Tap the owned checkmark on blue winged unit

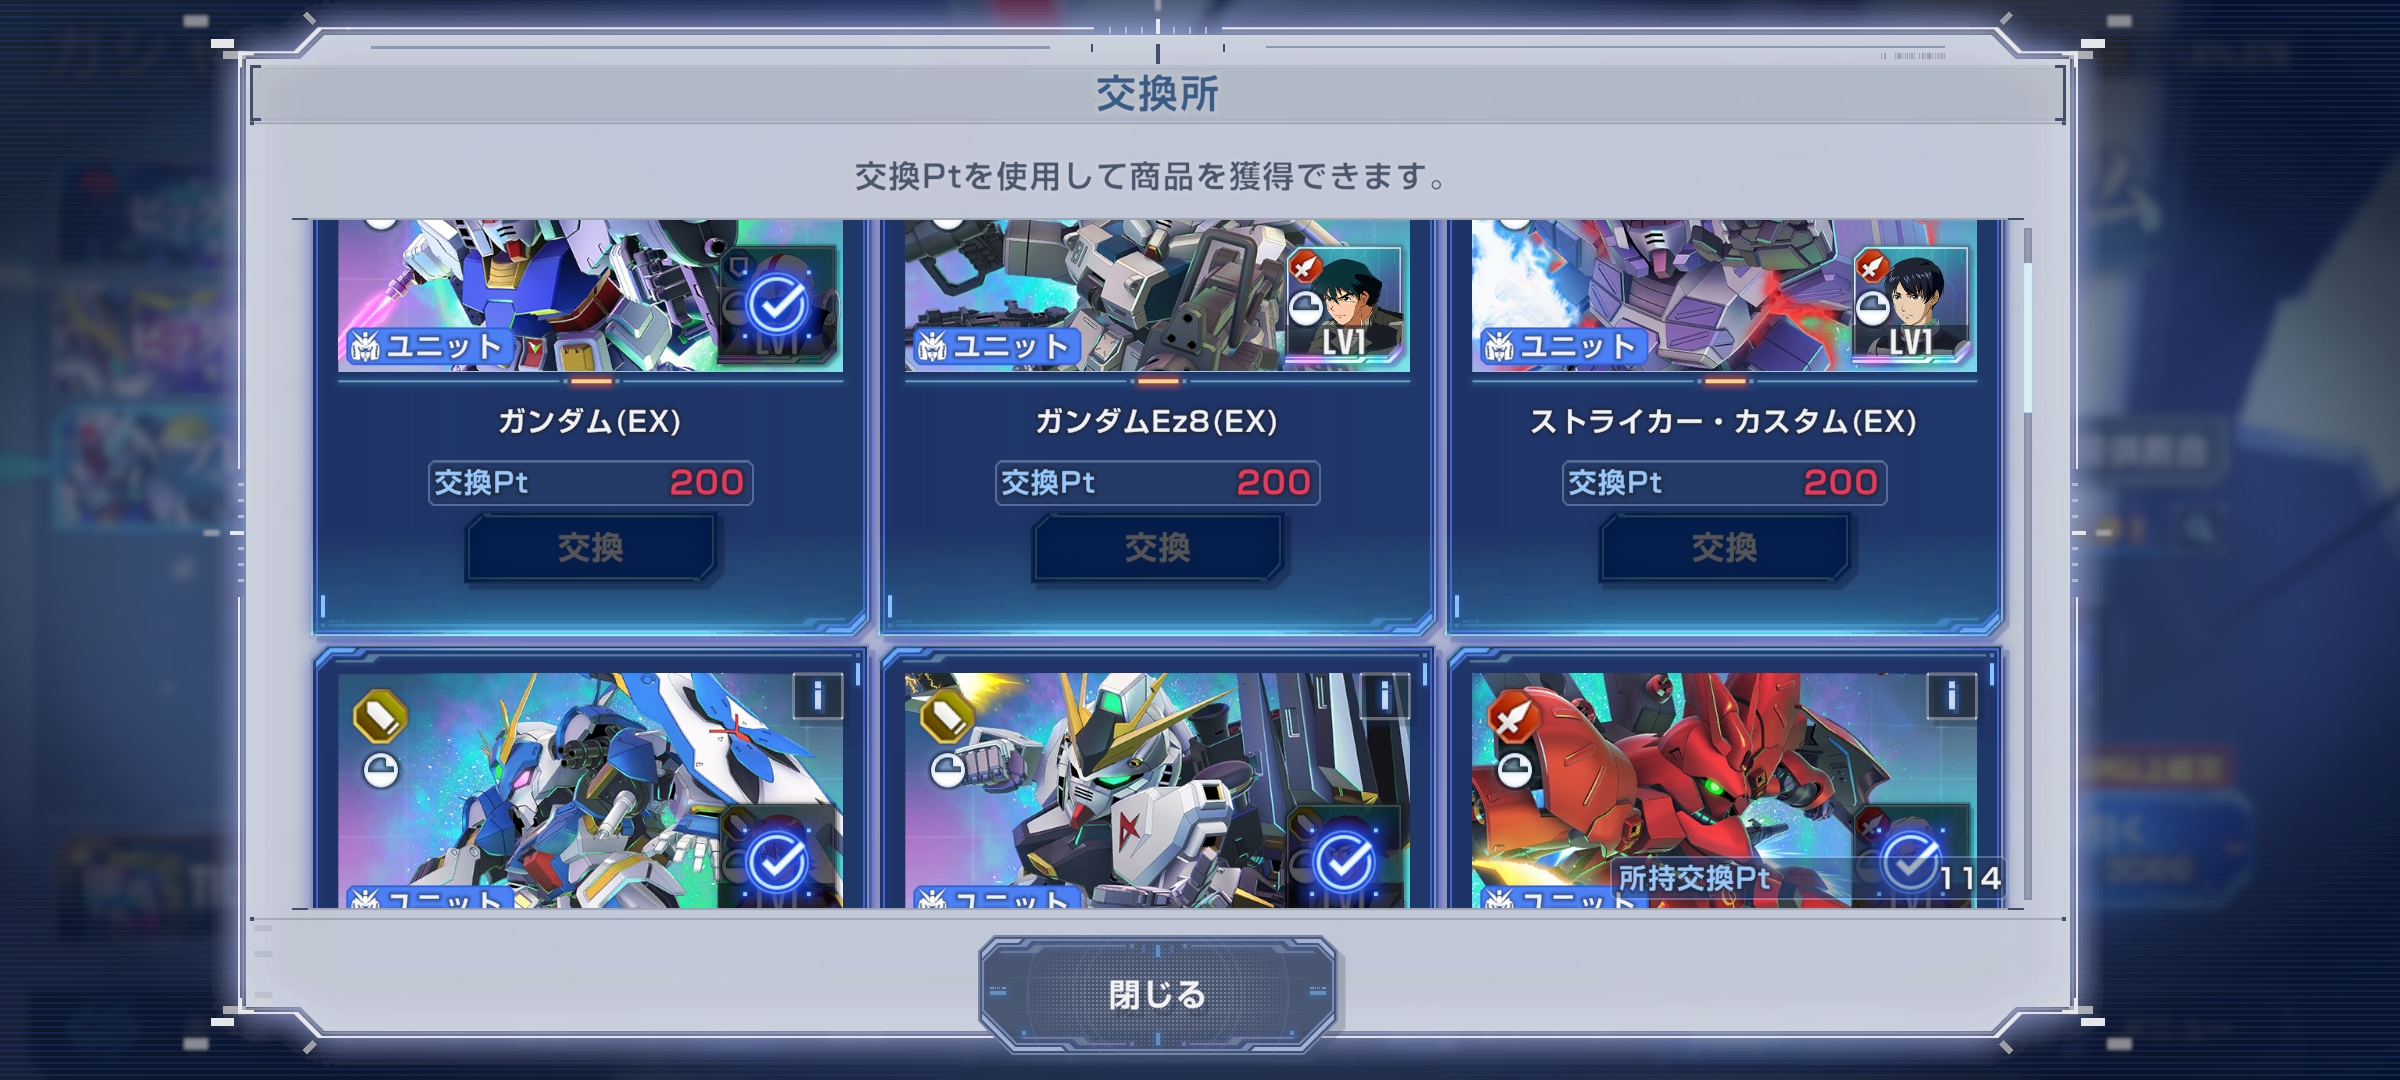(x=777, y=861)
